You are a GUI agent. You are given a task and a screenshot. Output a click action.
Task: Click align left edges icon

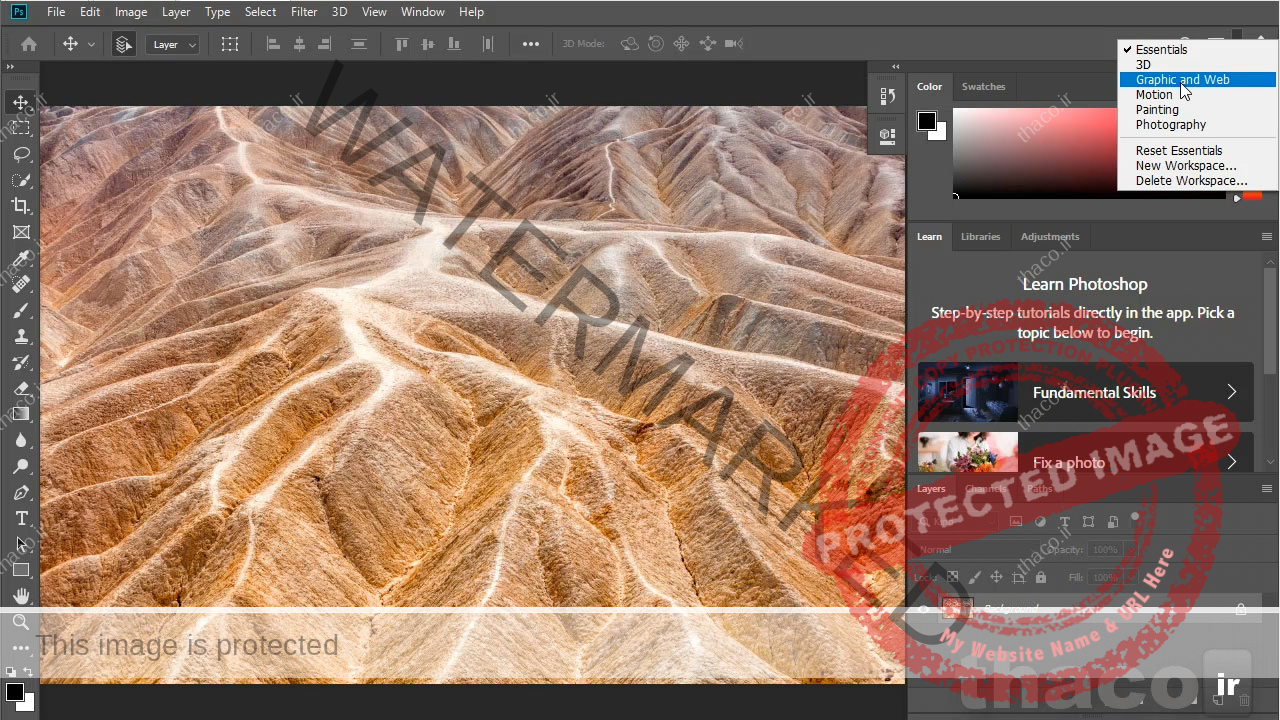click(273, 44)
